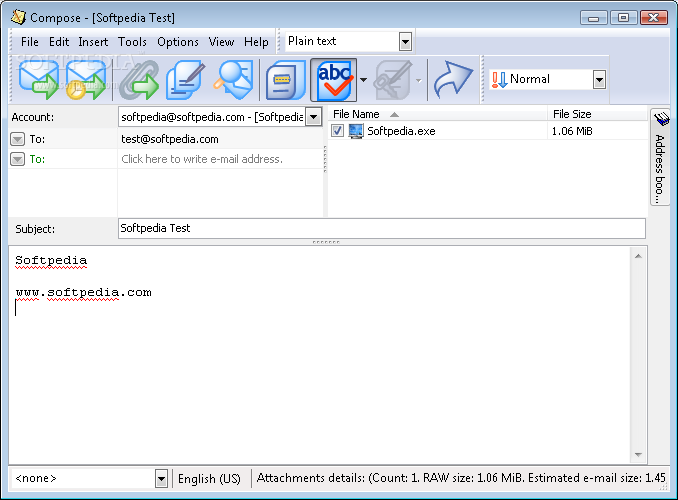Click the English (US) language indicator
Screen dimensions: 678x500
209,479
